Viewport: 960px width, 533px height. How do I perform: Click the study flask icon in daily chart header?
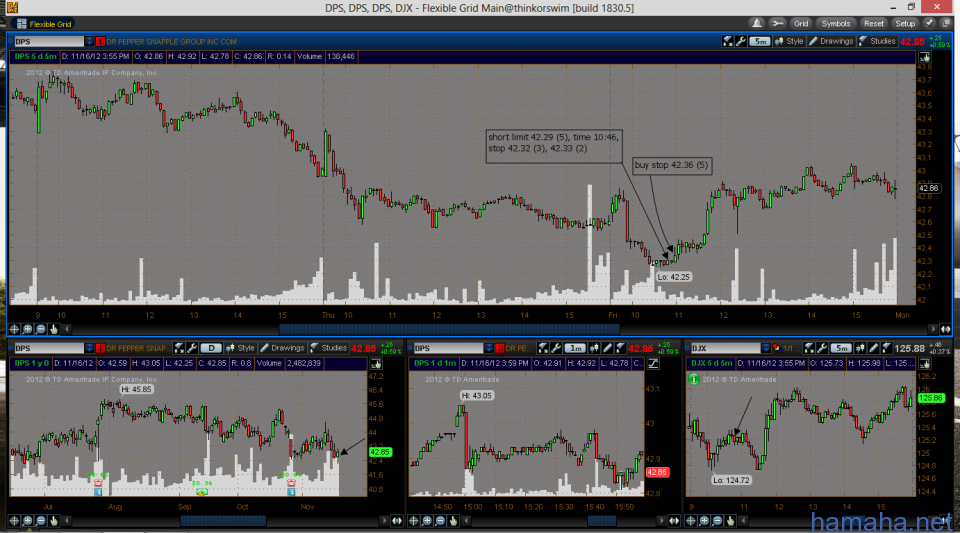pos(179,348)
